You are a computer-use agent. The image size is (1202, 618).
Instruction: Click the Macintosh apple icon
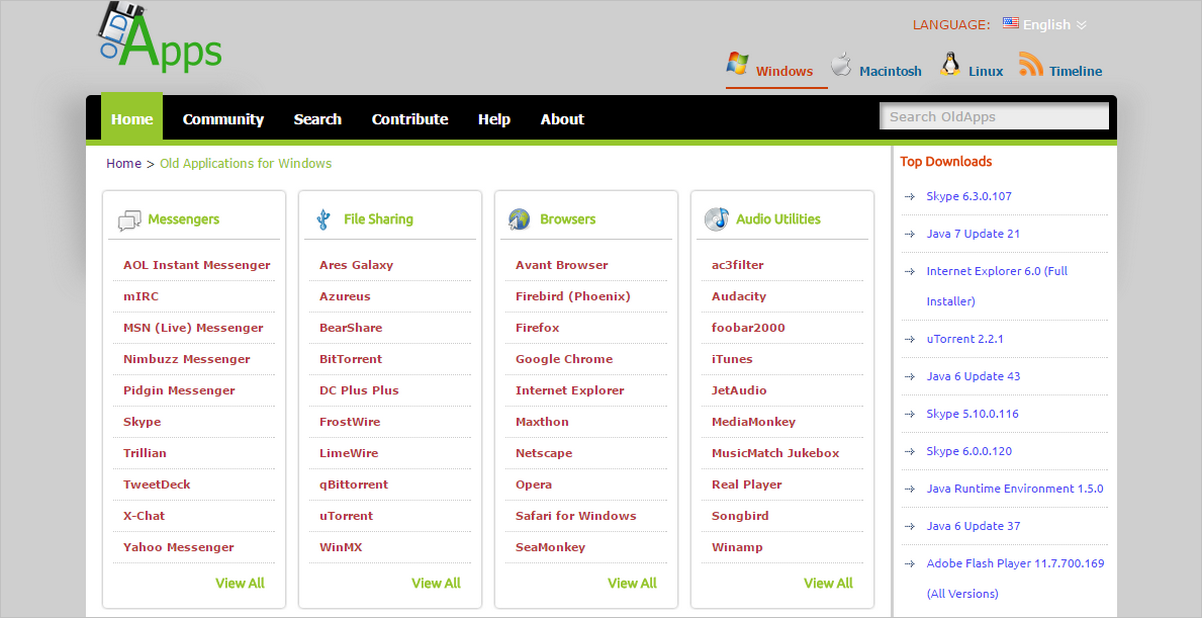click(841, 64)
